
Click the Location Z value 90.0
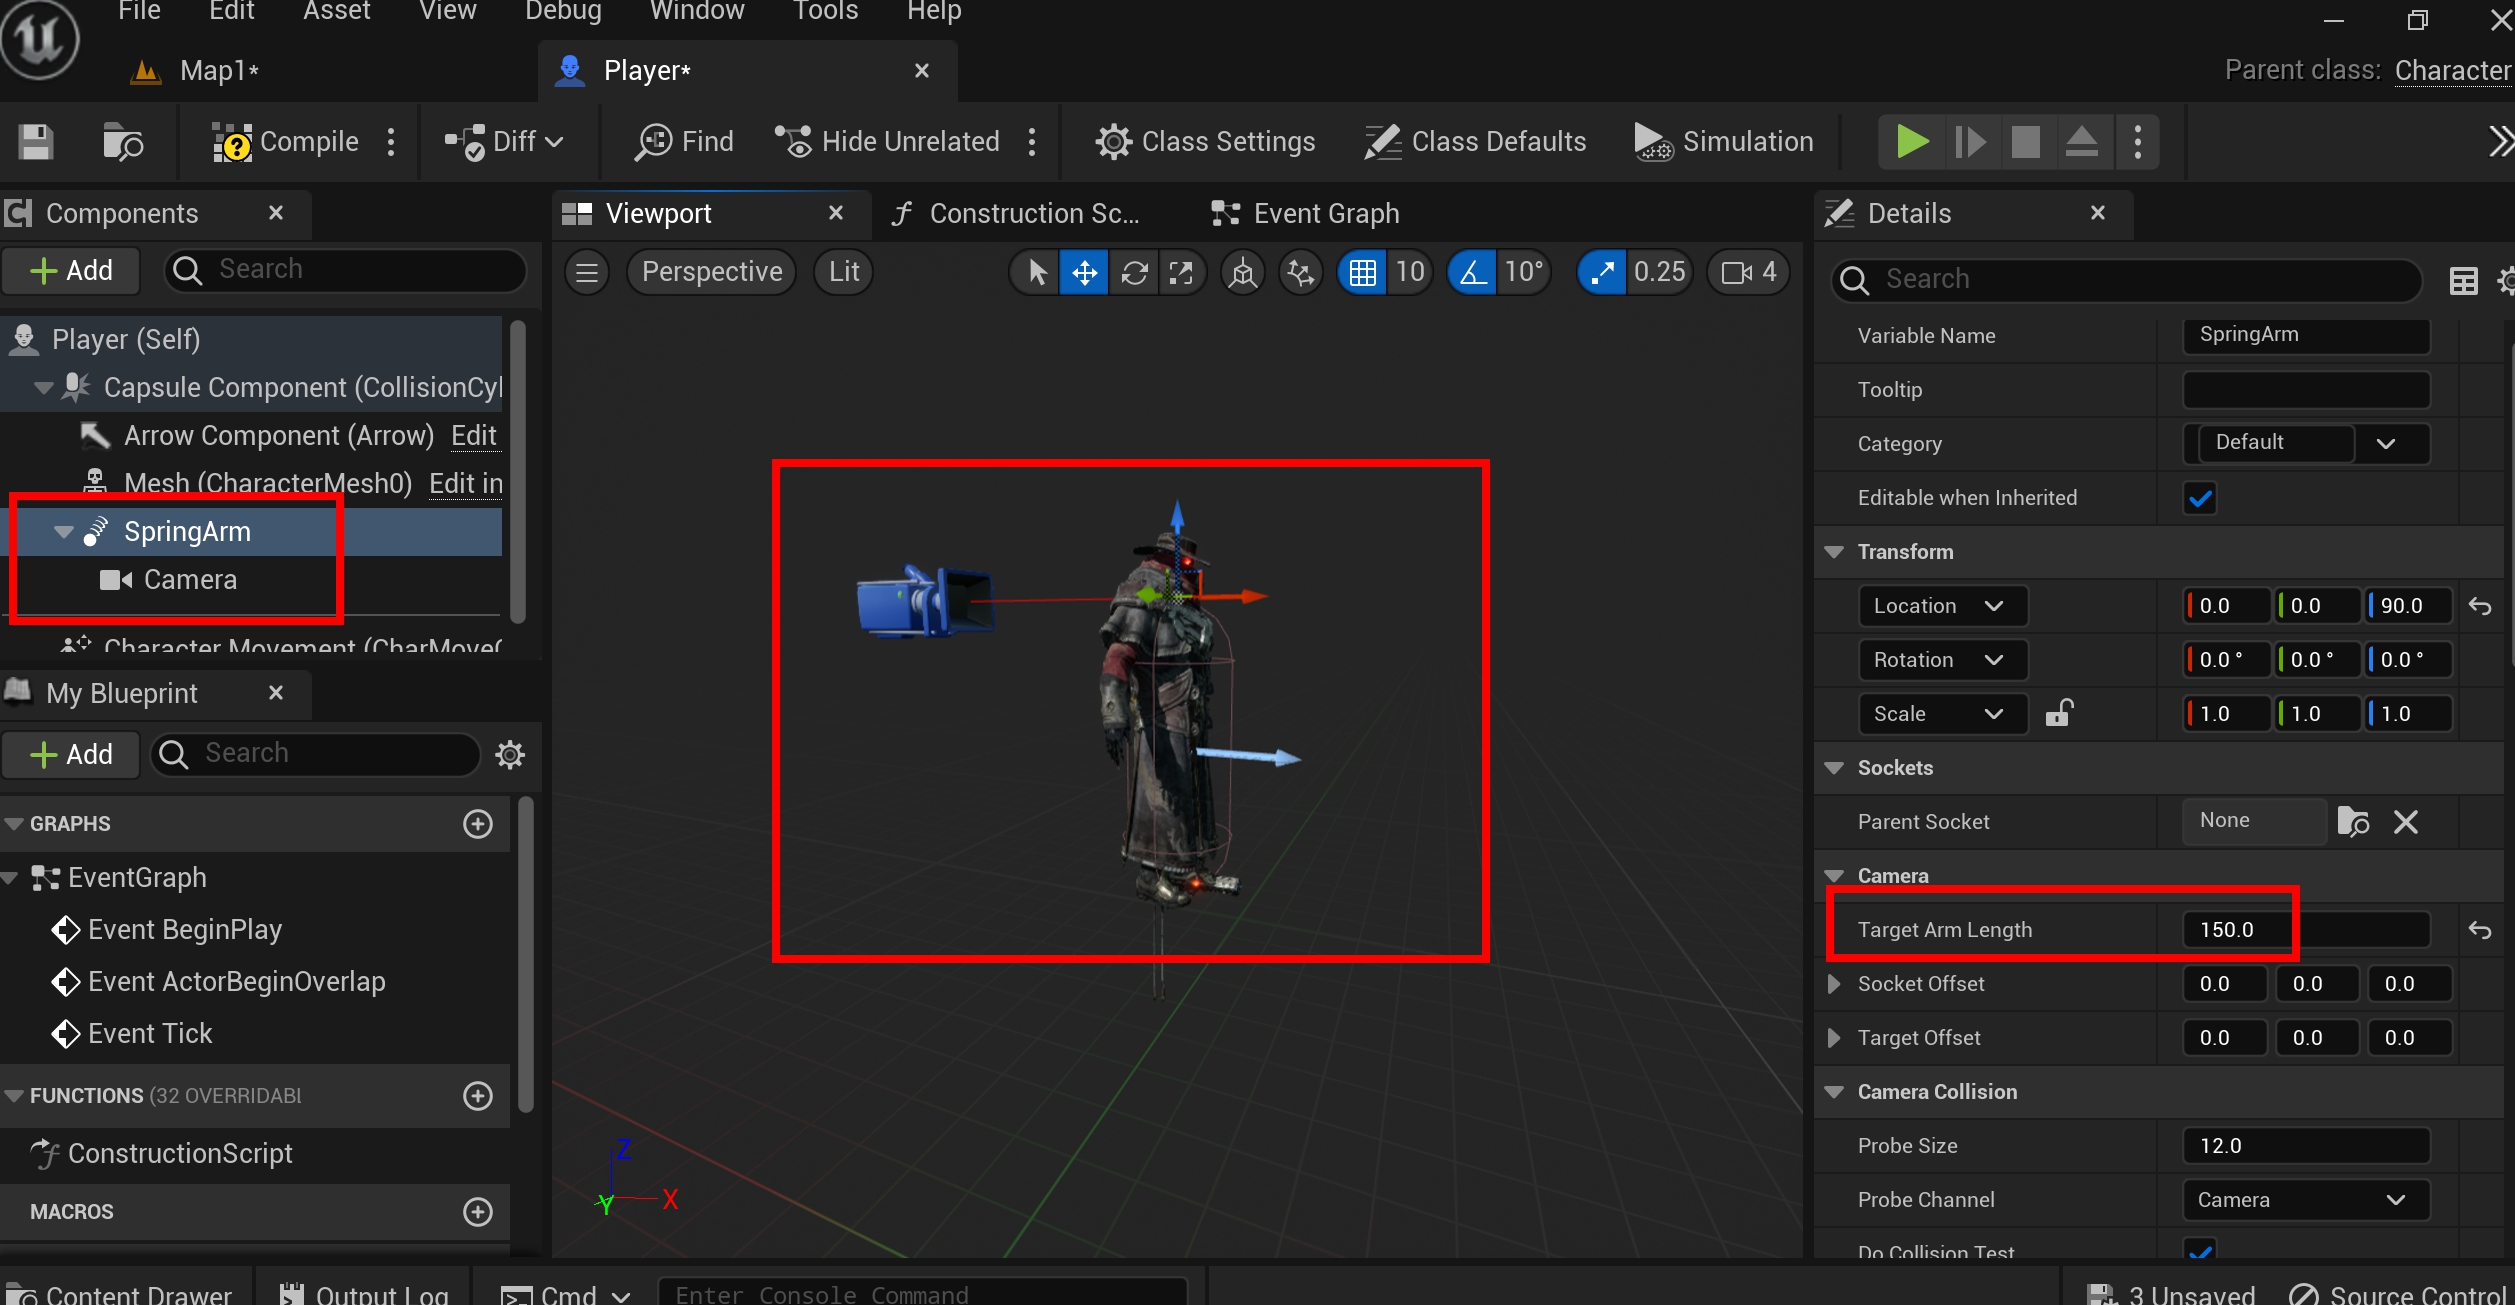tap(2408, 606)
